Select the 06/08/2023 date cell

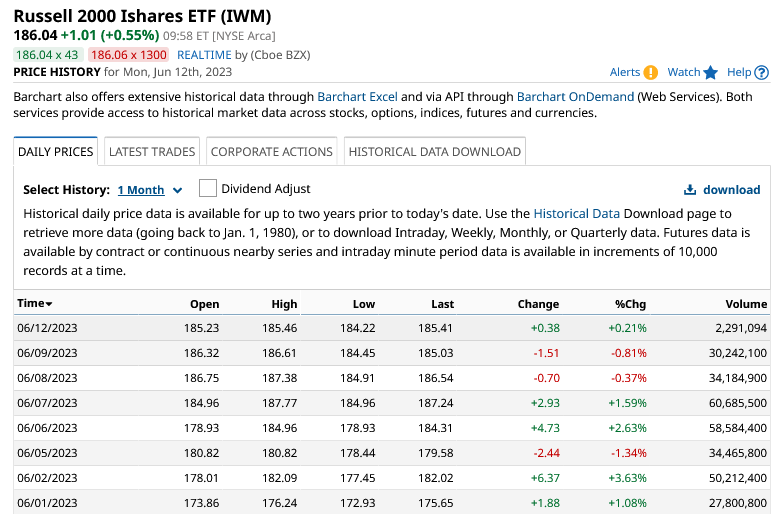[x=47, y=378]
